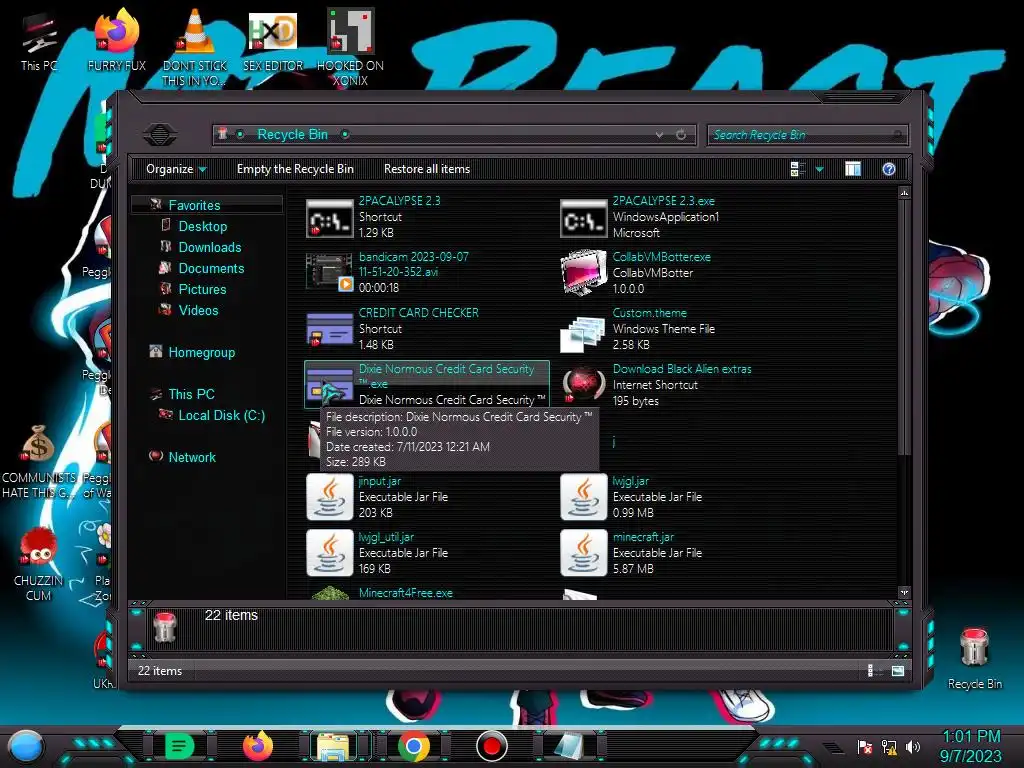Viewport: 1024px width, 768px height.
Task: Open Firefox from the taskbar
Action: (x=257, y=746)
